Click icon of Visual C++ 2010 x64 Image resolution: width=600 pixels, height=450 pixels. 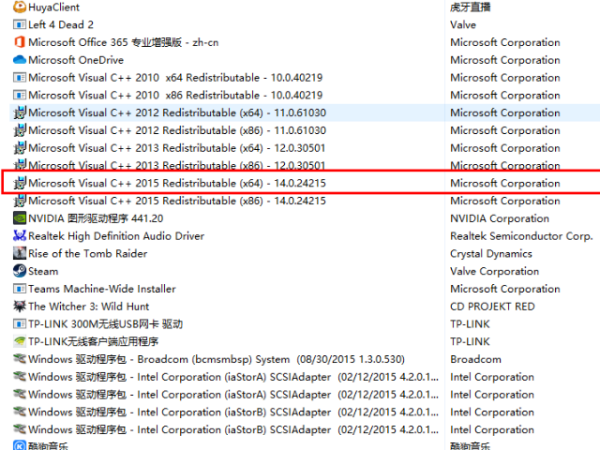click(x=20, y=77)
